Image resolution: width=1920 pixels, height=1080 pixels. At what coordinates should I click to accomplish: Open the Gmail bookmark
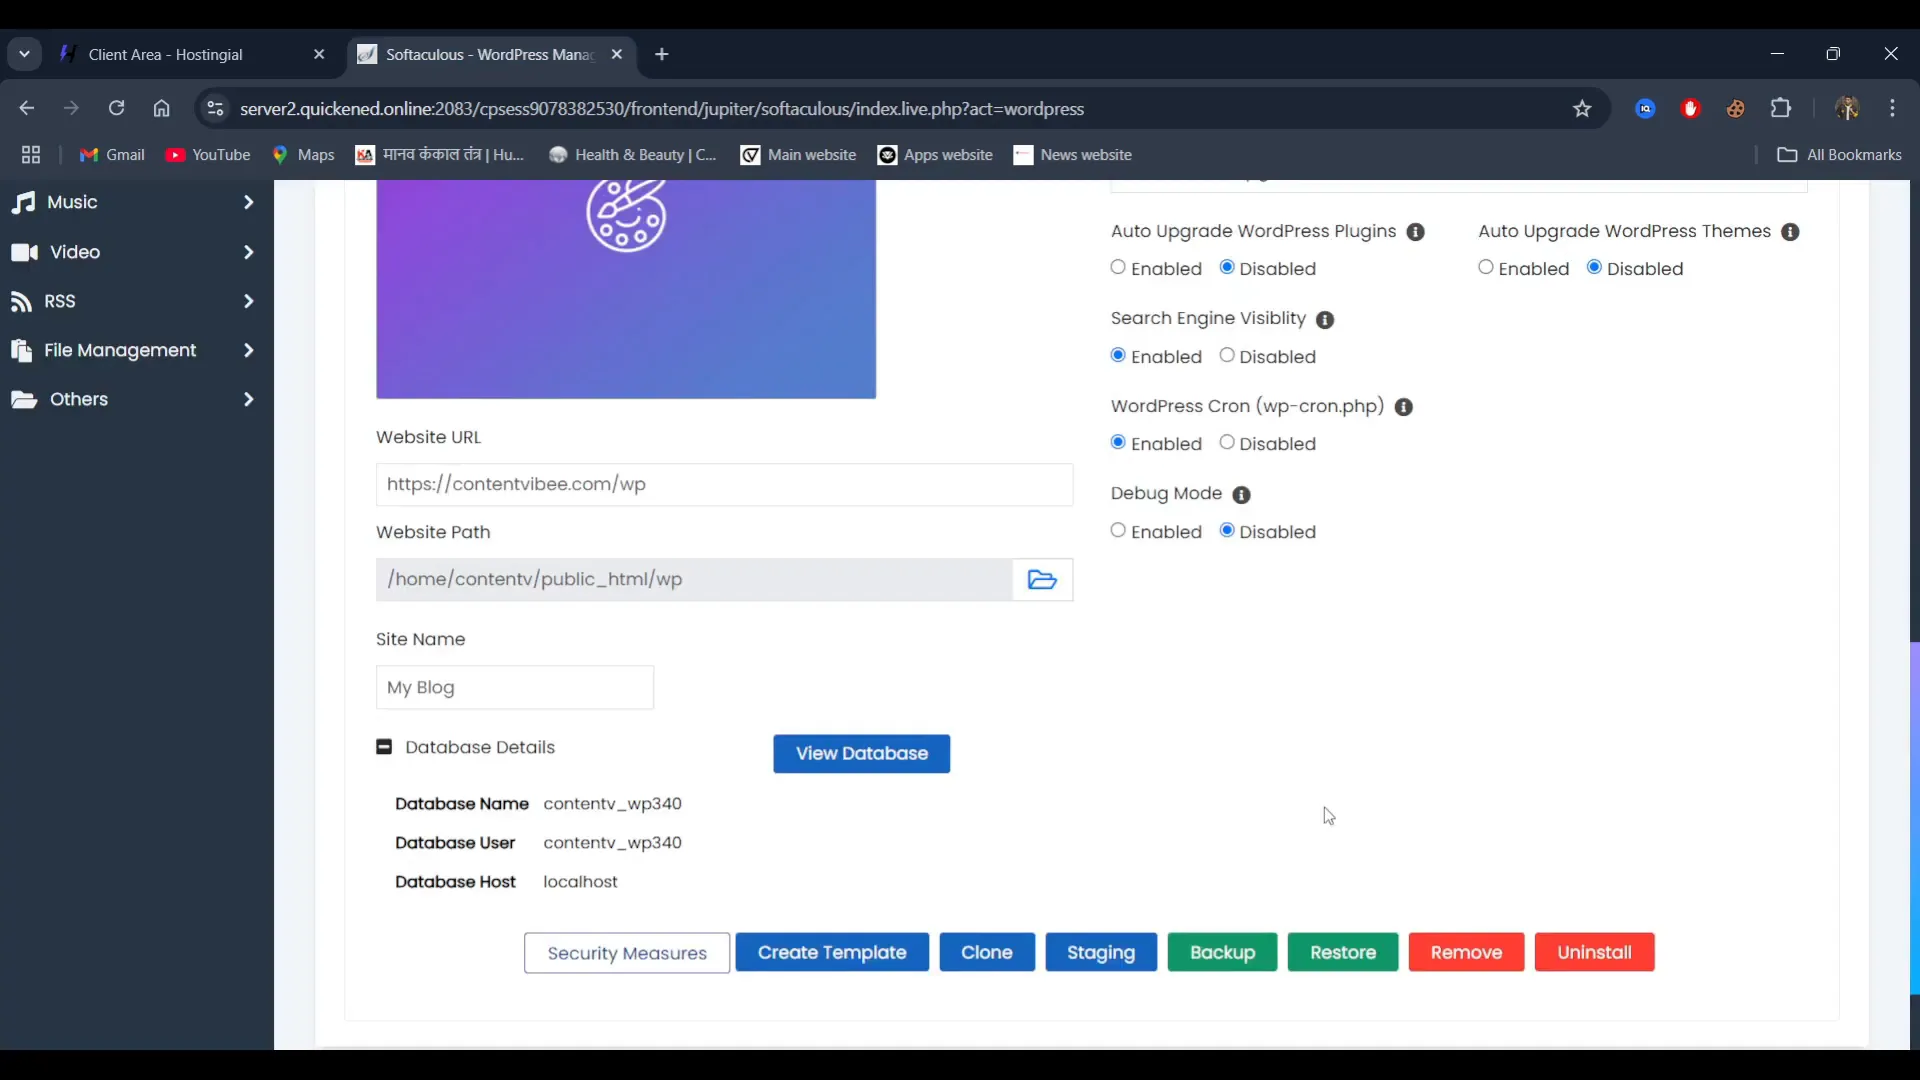112,155
